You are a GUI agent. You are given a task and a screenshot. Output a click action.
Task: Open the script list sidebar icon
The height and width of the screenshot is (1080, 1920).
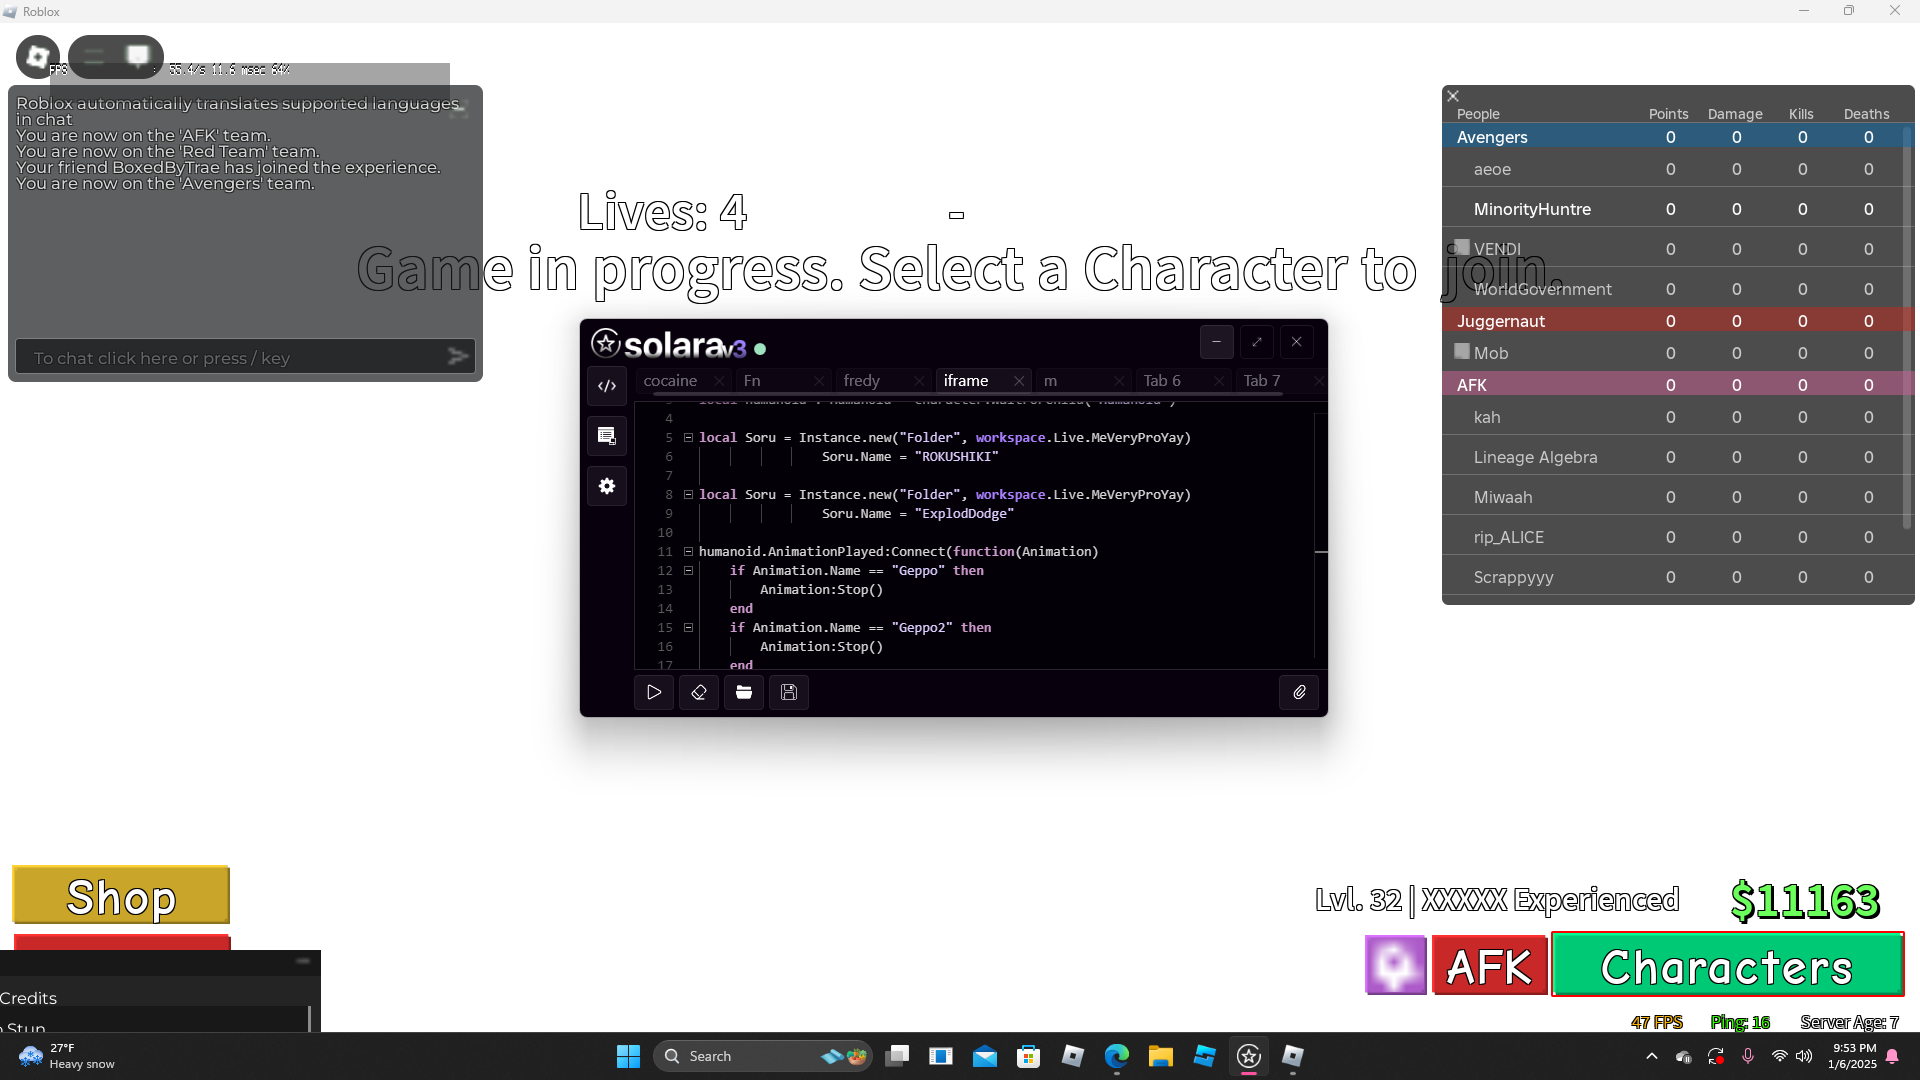coord(607,436)
